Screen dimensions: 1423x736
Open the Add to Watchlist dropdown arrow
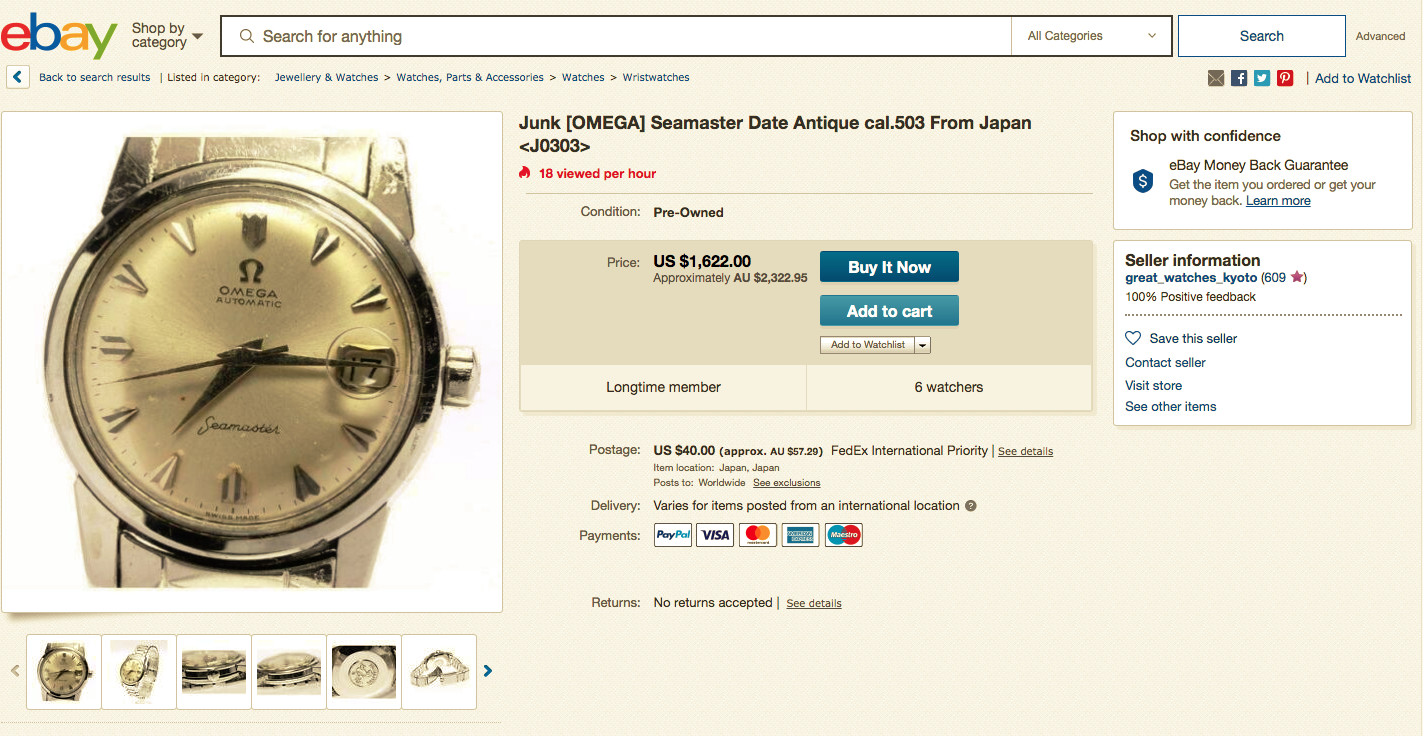922,345
